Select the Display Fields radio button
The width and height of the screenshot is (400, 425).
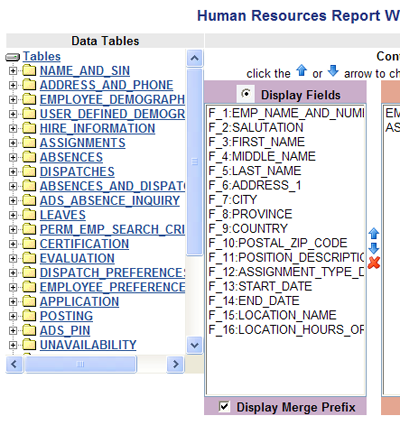pos(246,94)
